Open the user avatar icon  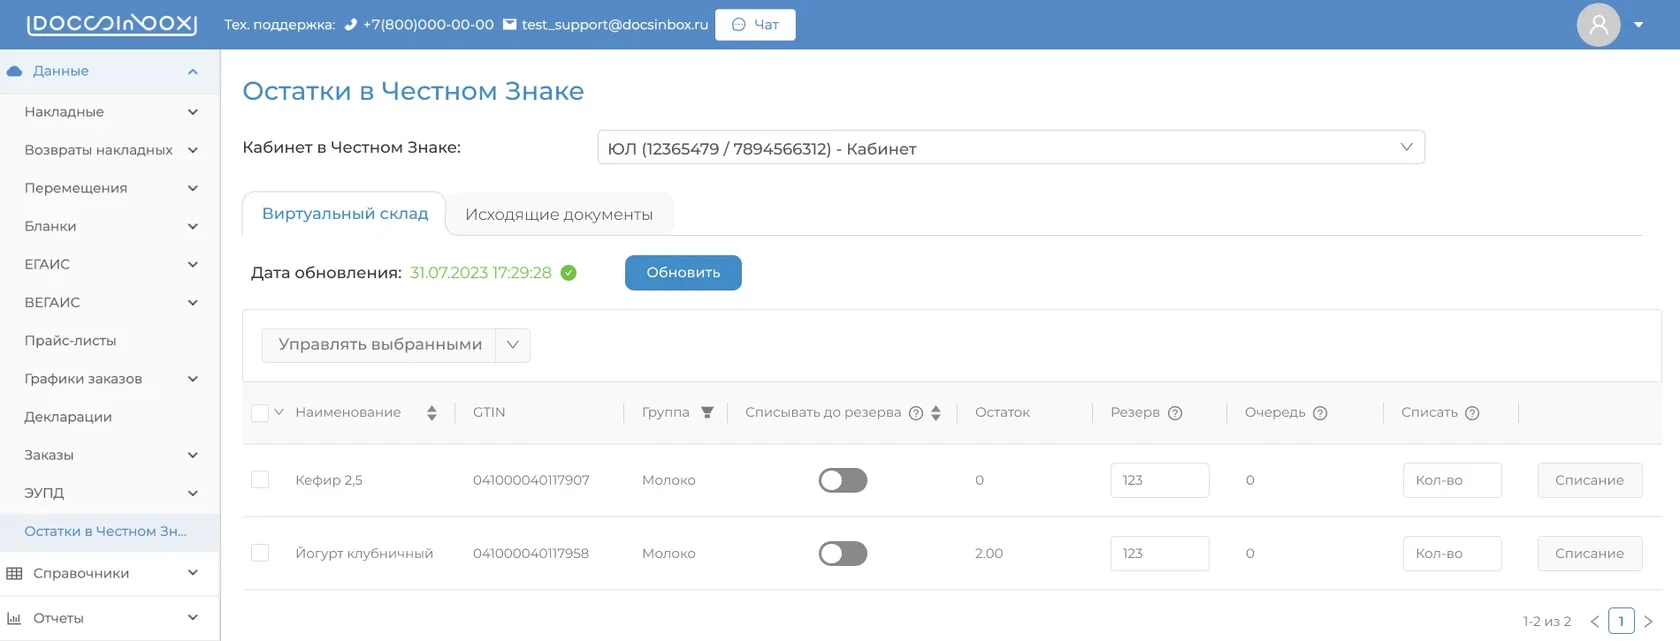[x=1598, y=24]
